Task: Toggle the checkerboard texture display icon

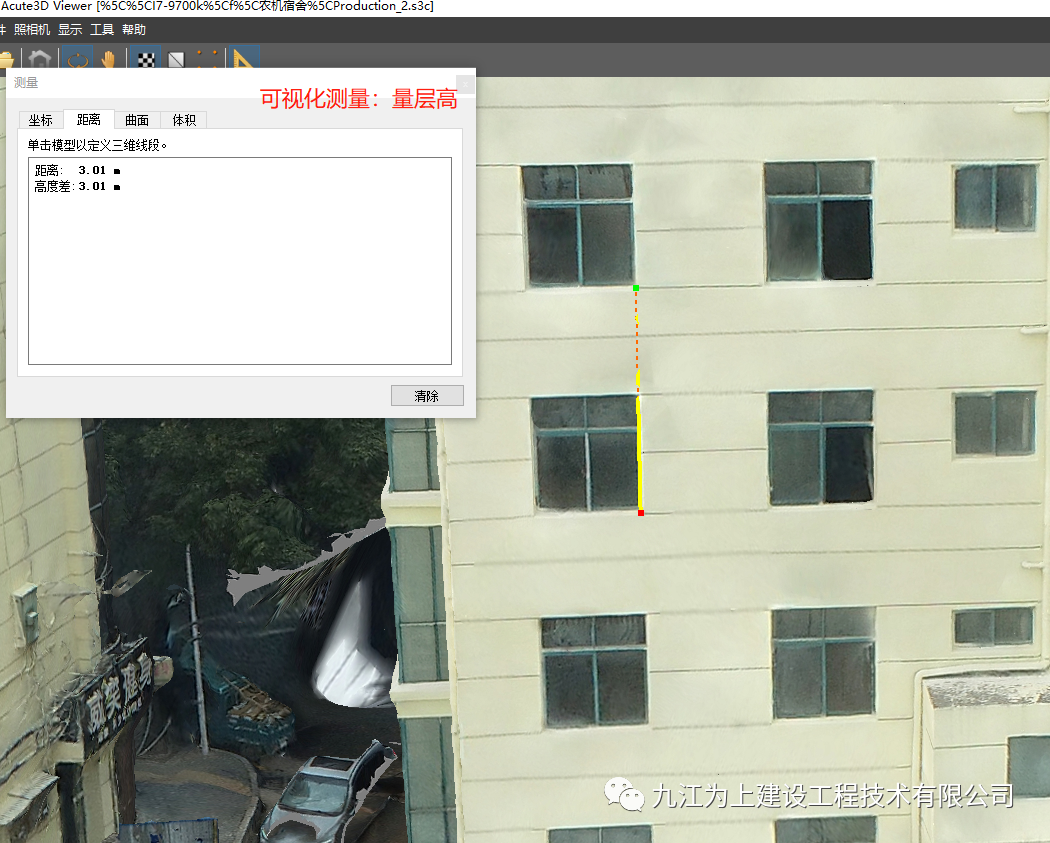Action: 147,60
